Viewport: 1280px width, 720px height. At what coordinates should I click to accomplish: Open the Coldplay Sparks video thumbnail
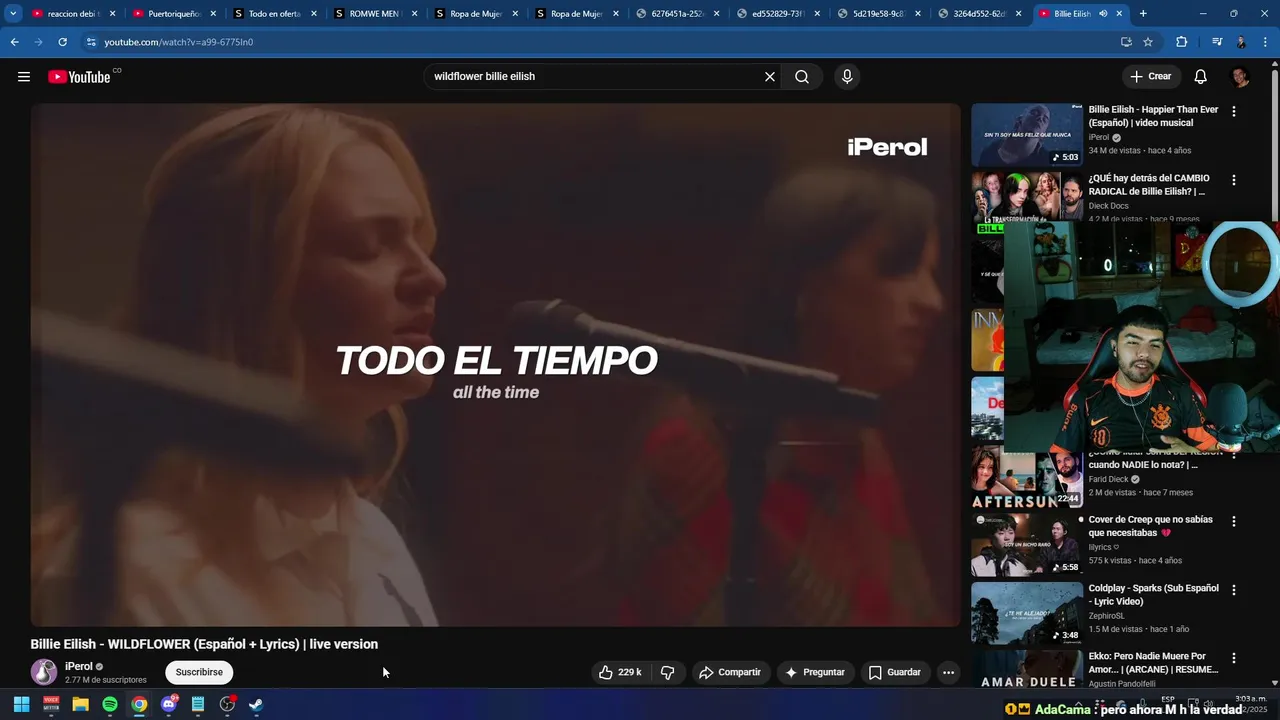click(1027, 613)
